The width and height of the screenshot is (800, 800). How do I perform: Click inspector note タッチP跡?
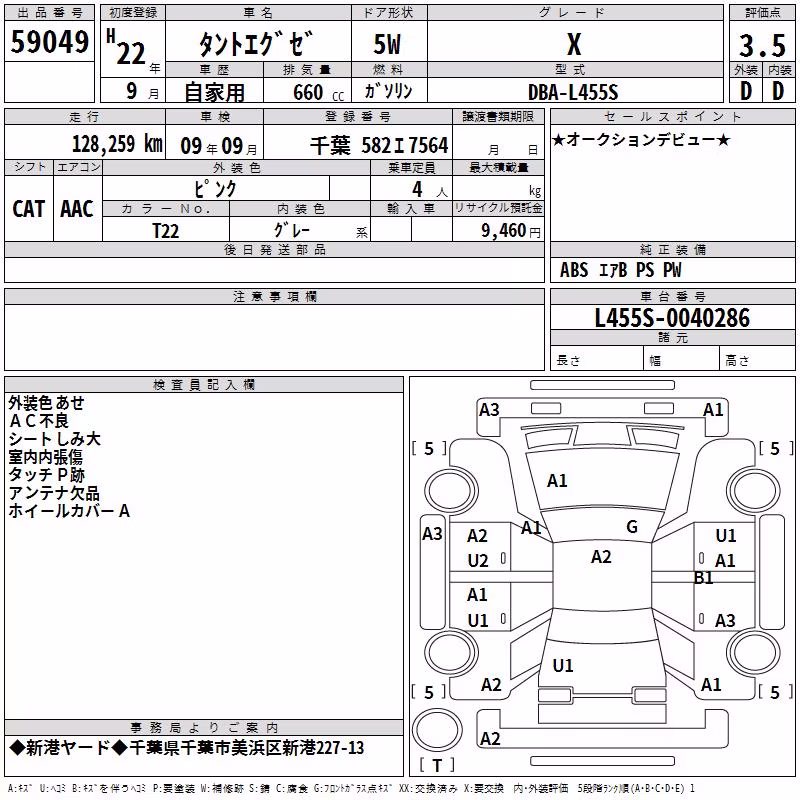click(46, 475)
